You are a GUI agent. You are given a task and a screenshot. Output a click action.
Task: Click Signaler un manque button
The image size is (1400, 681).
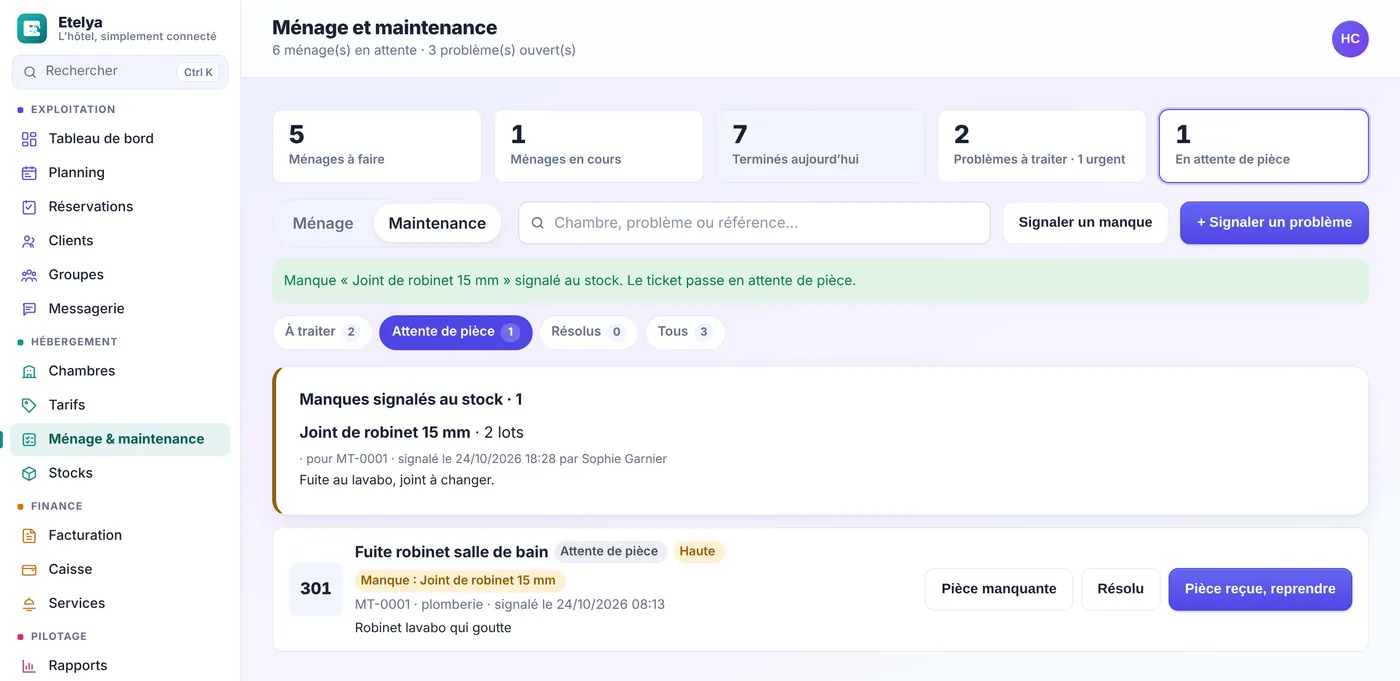coord(1085,222)
